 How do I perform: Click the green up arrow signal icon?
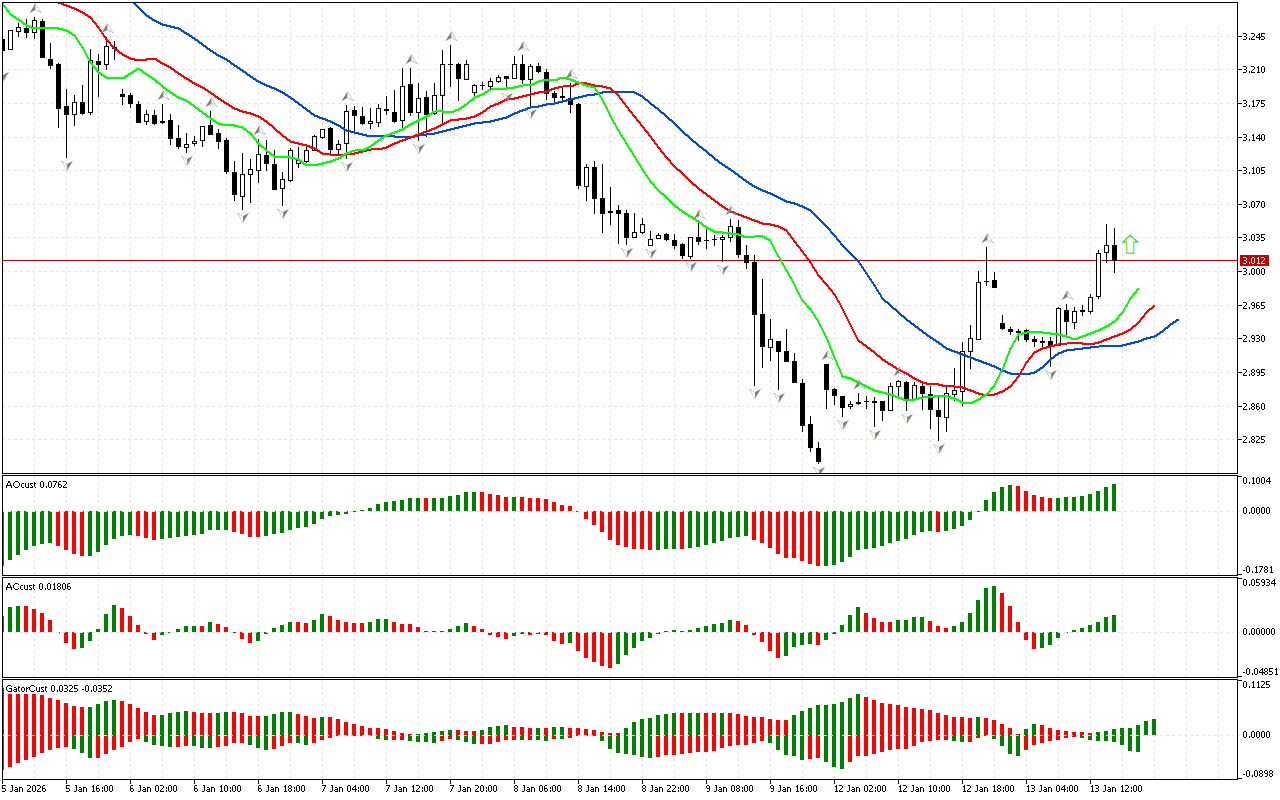[x=1130, y=244]
